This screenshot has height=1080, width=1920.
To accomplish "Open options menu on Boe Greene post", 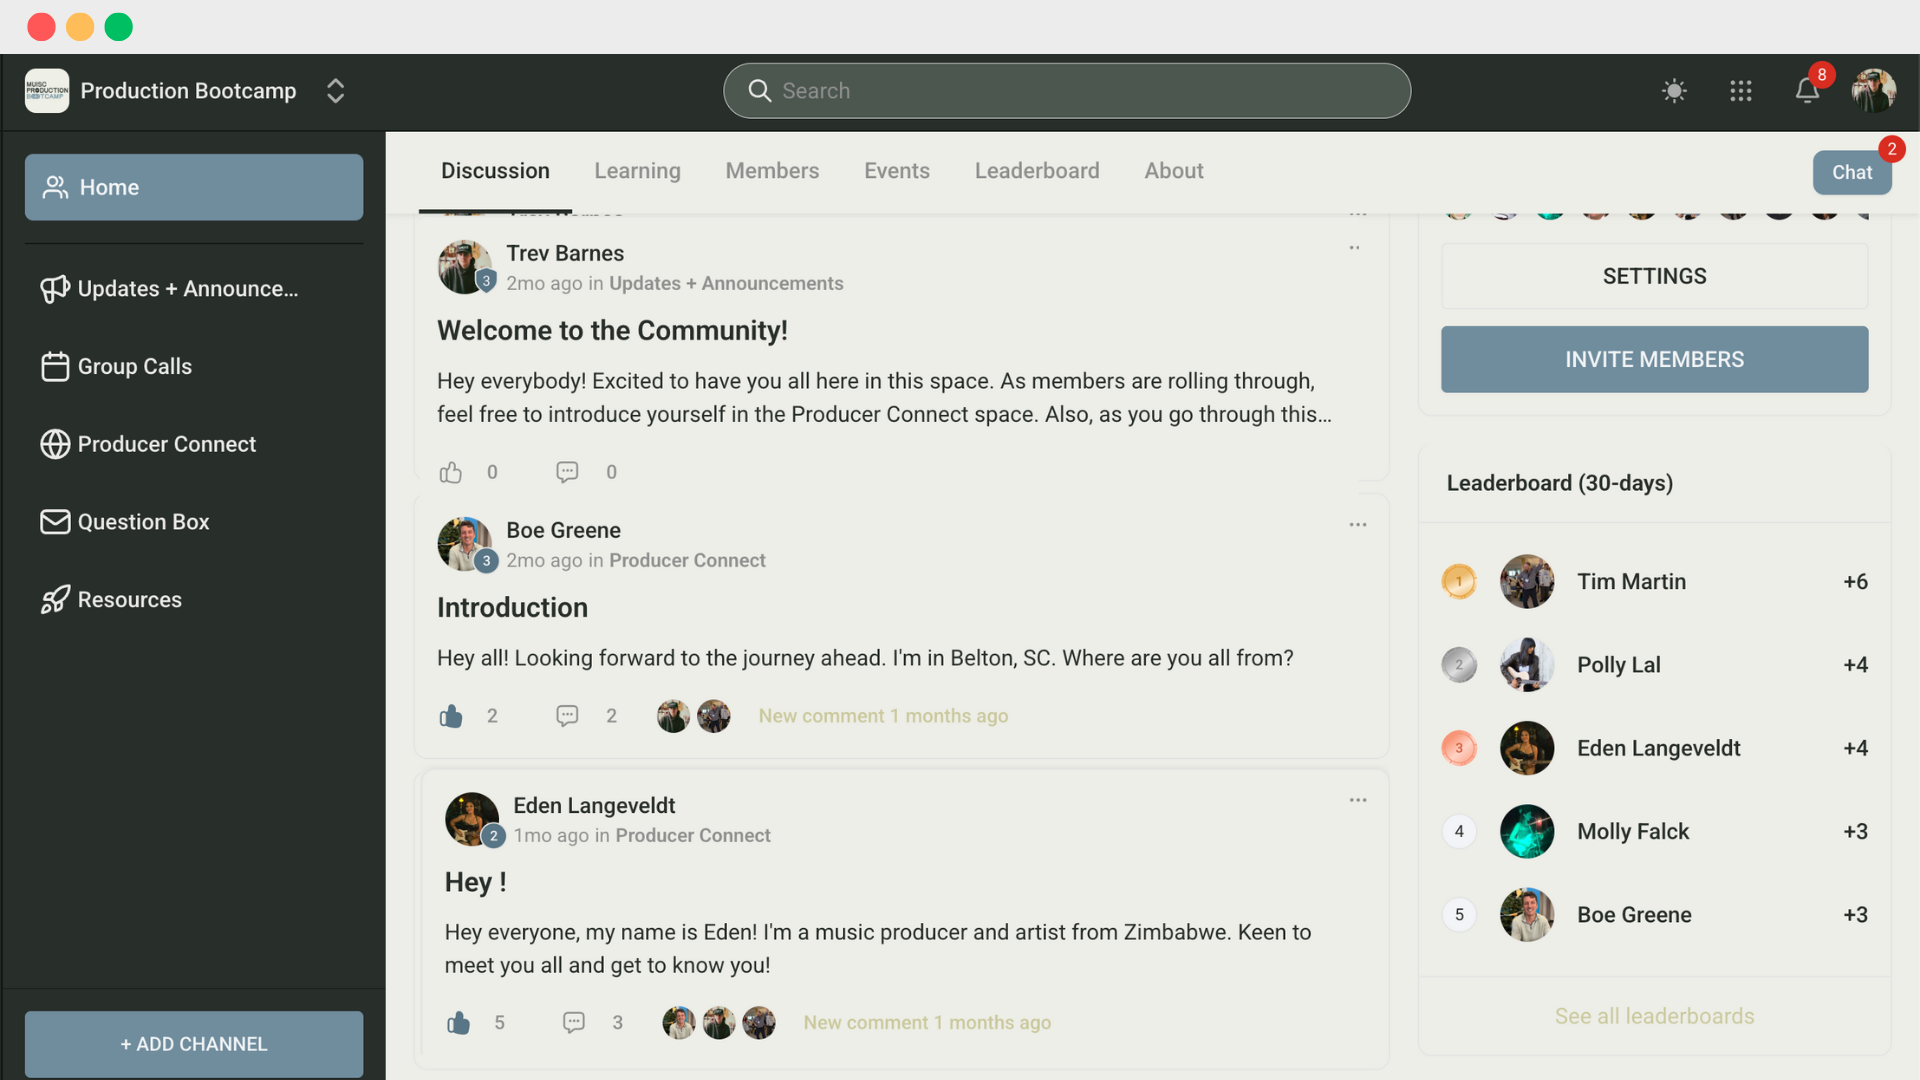I will pos(1357,525).
